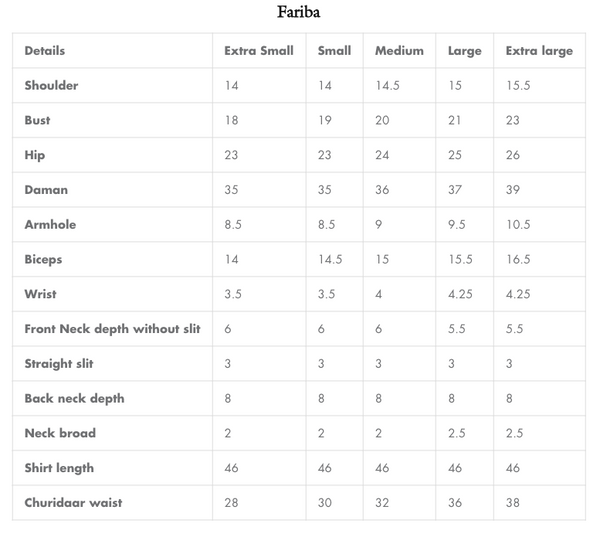Click the Daman row label
This screenshot has width=600, height=544.
(46, 190)
